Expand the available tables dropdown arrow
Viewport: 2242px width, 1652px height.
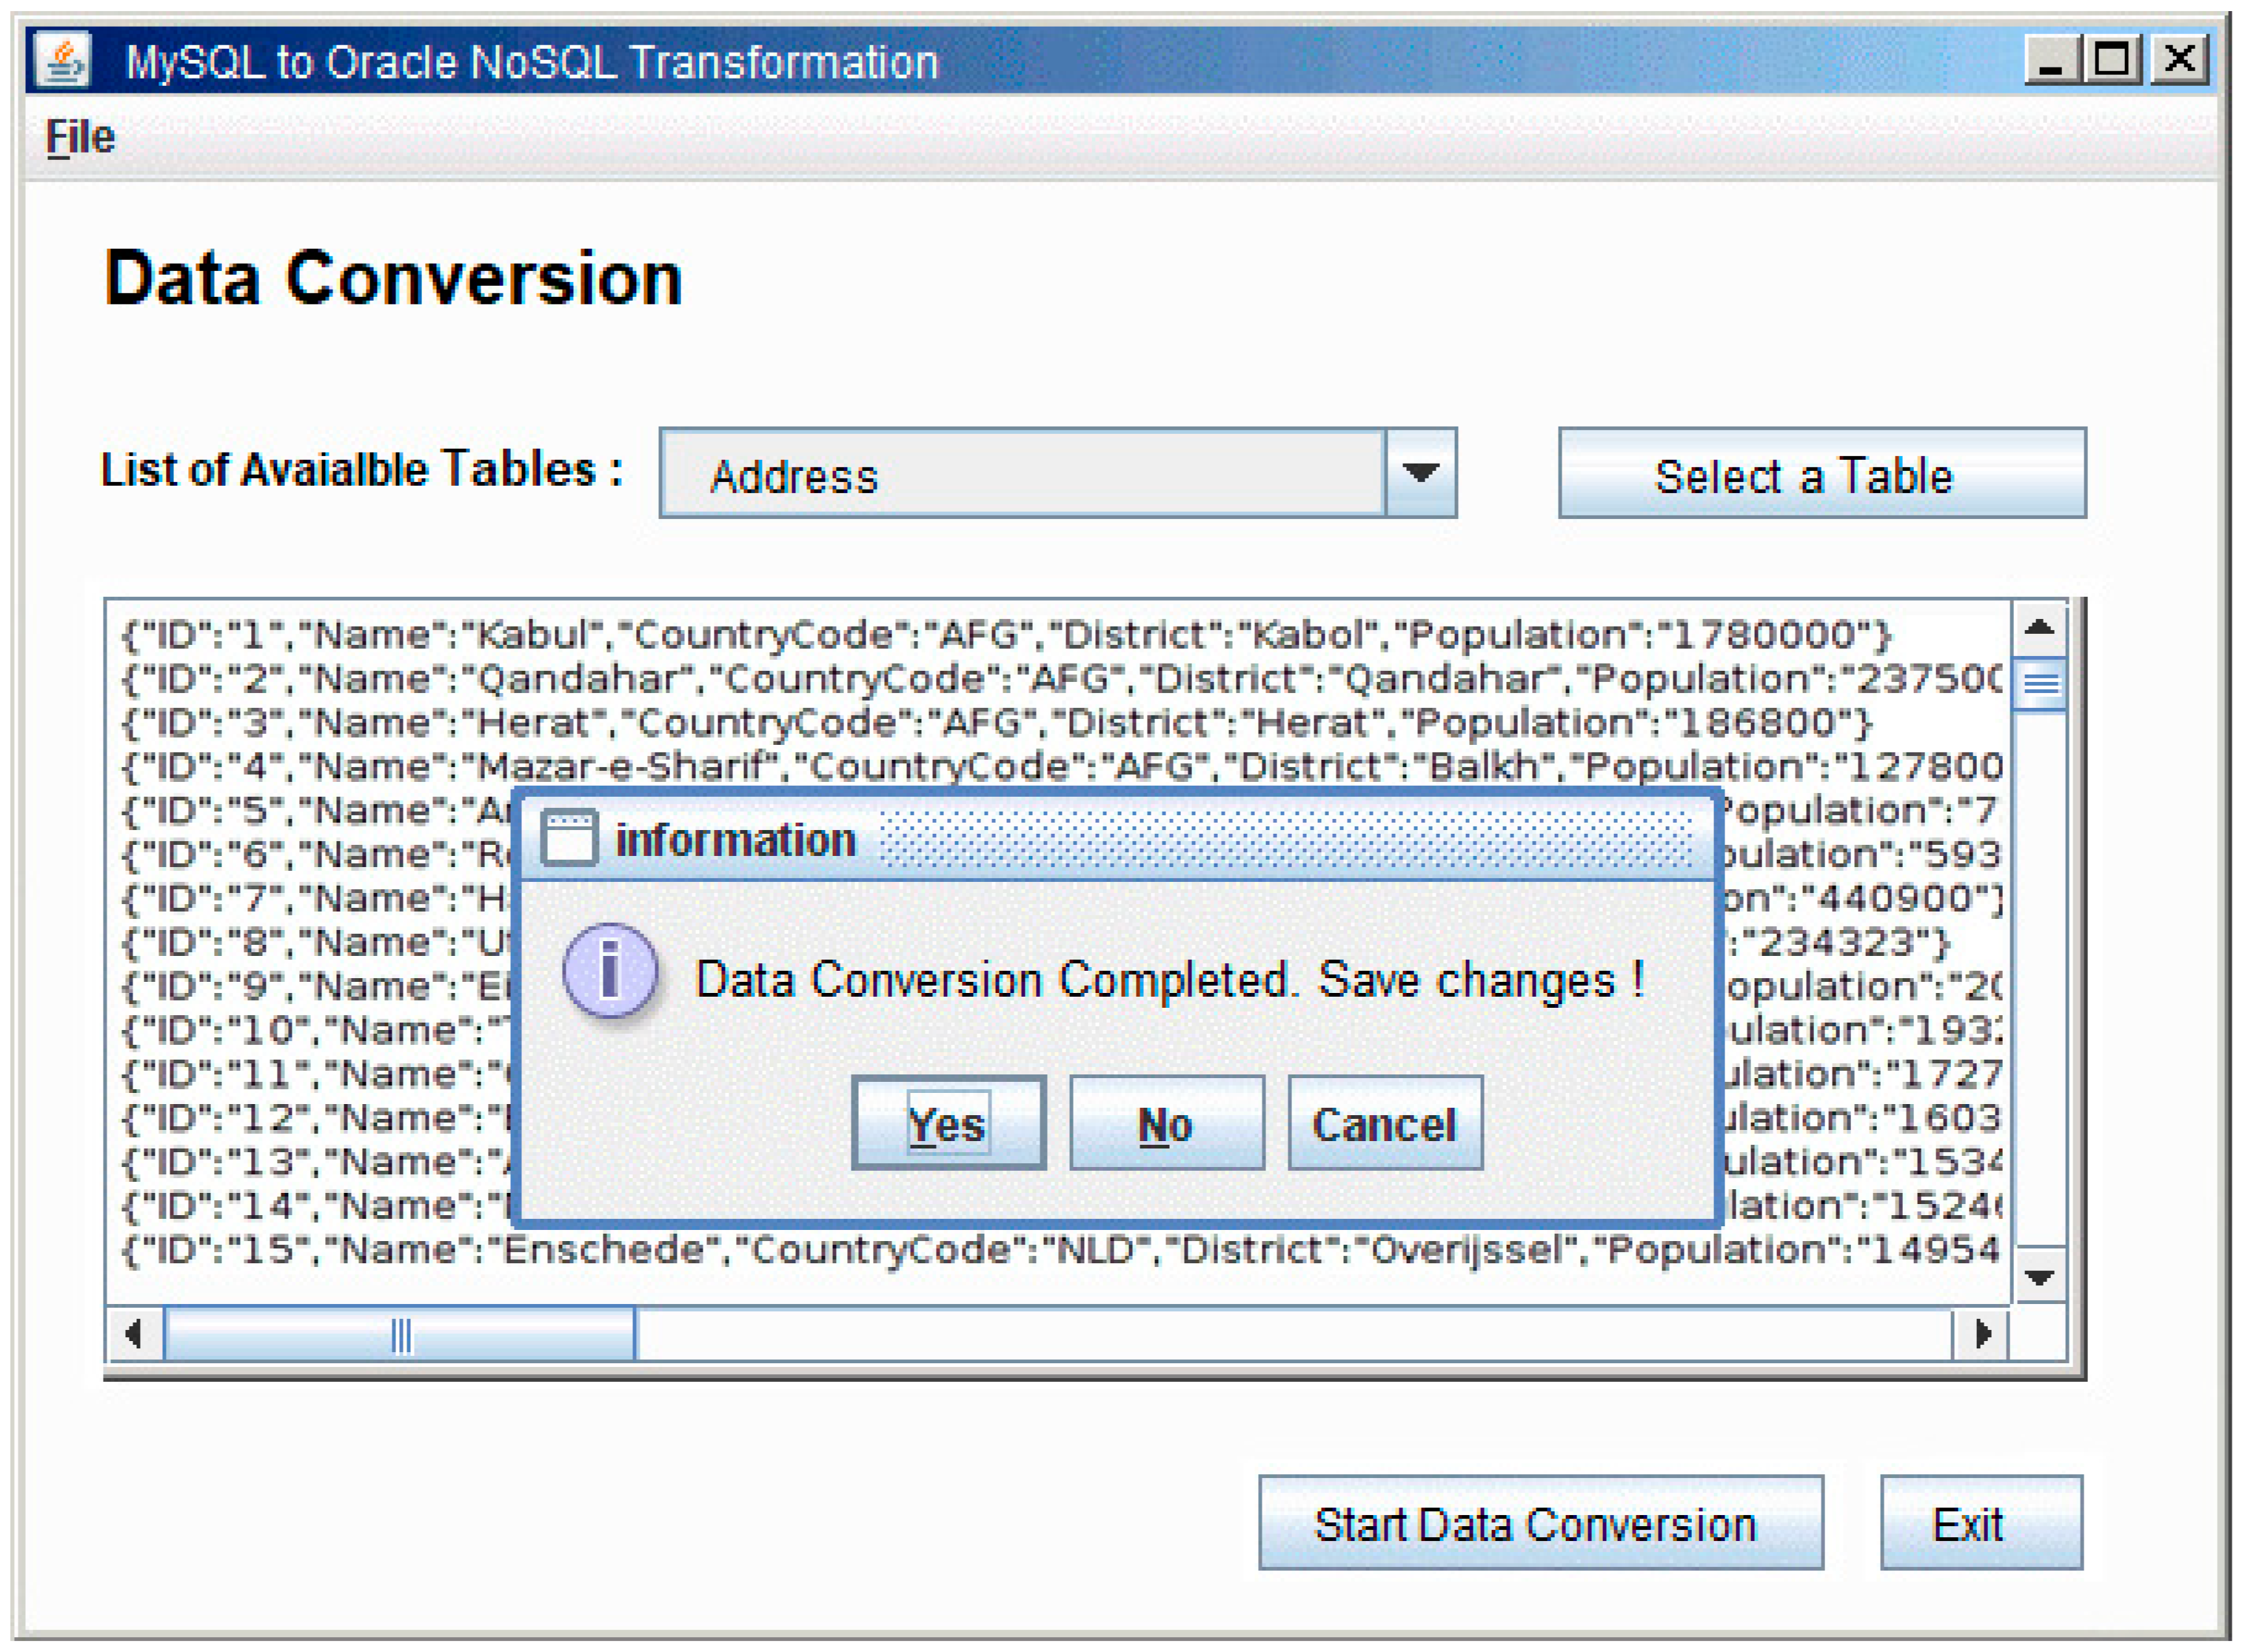[x=1420, y=473]
